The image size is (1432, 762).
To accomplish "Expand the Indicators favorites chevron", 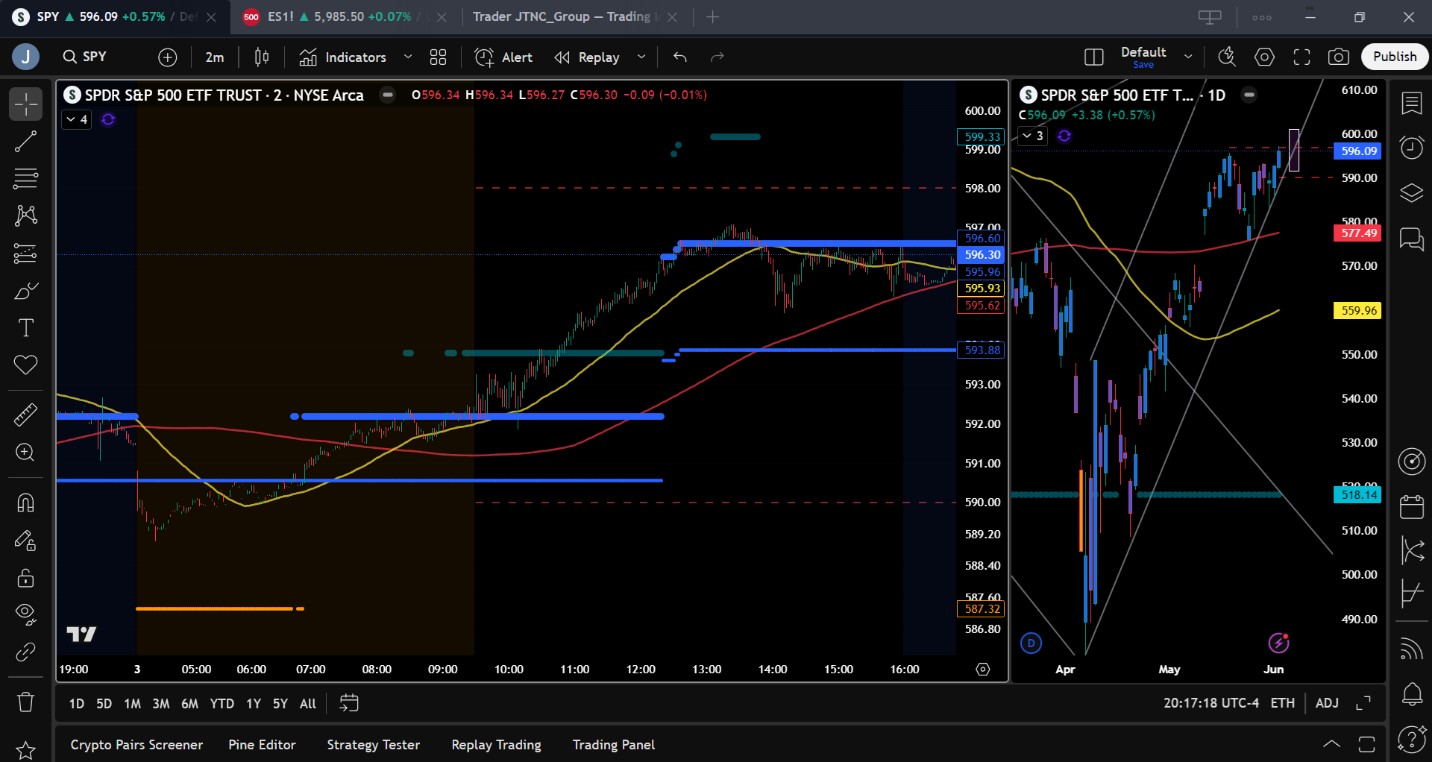I will pos(408,57).
